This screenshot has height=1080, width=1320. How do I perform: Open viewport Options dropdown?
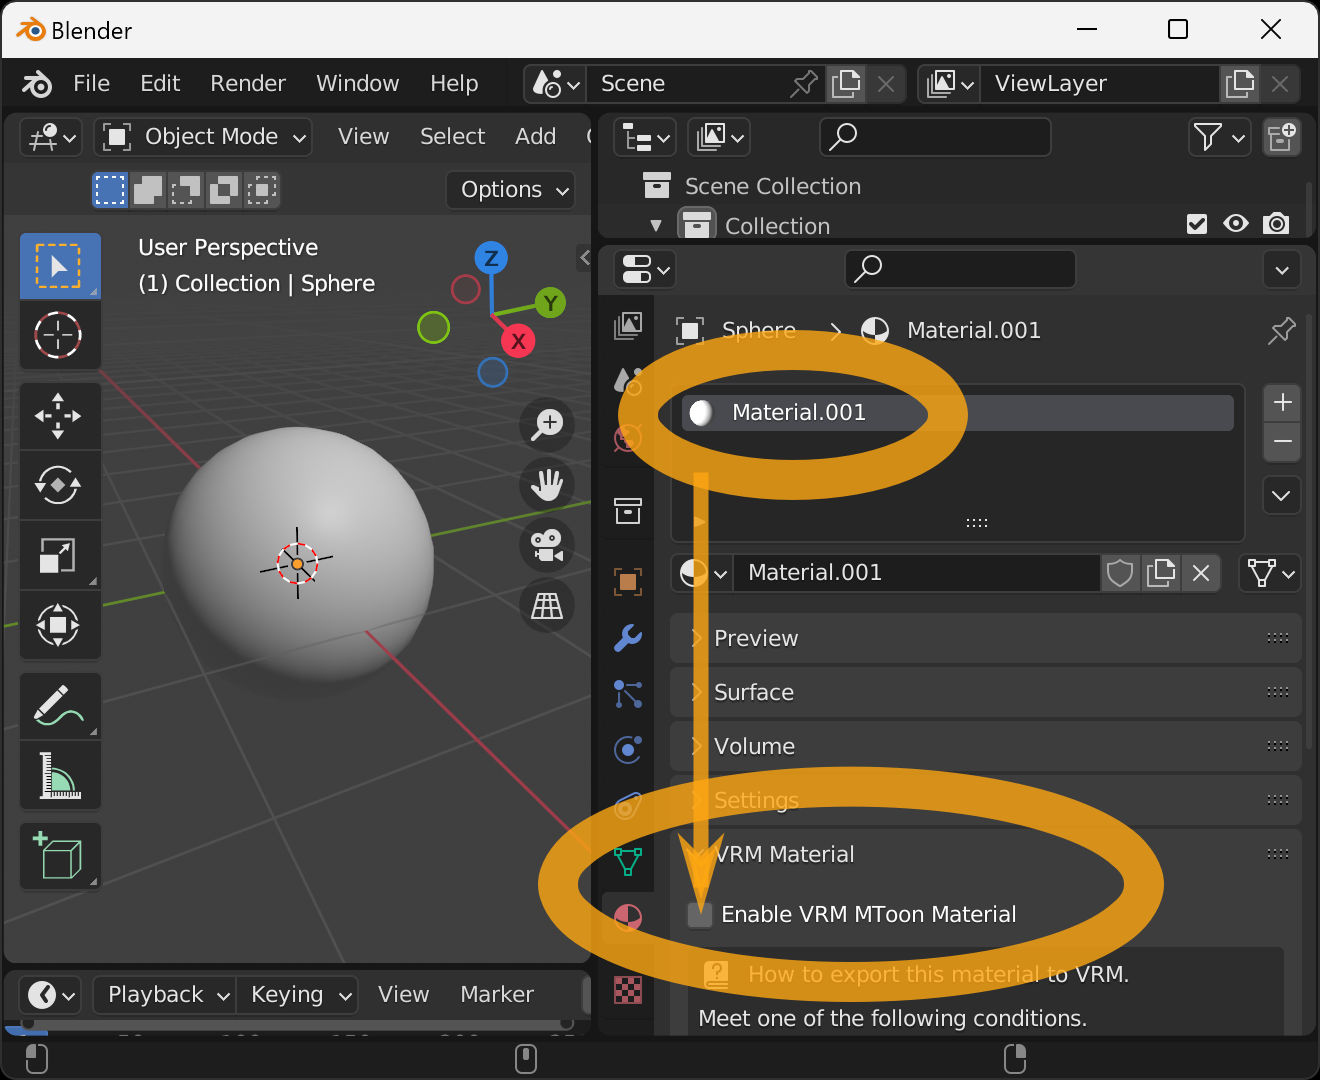coord(511,190)
